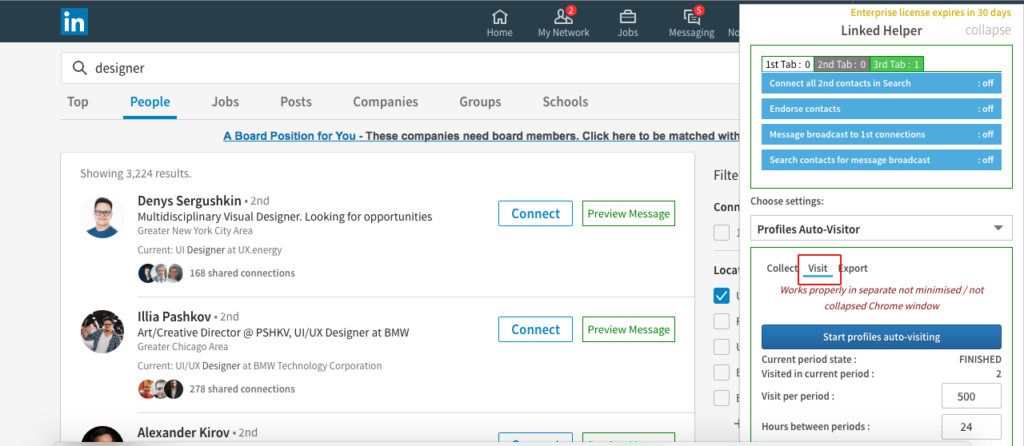This screenshot has height=446, width=1024.
Task: Open the Jobs briefcase in navigation
Action: click(x=628, y=23)
